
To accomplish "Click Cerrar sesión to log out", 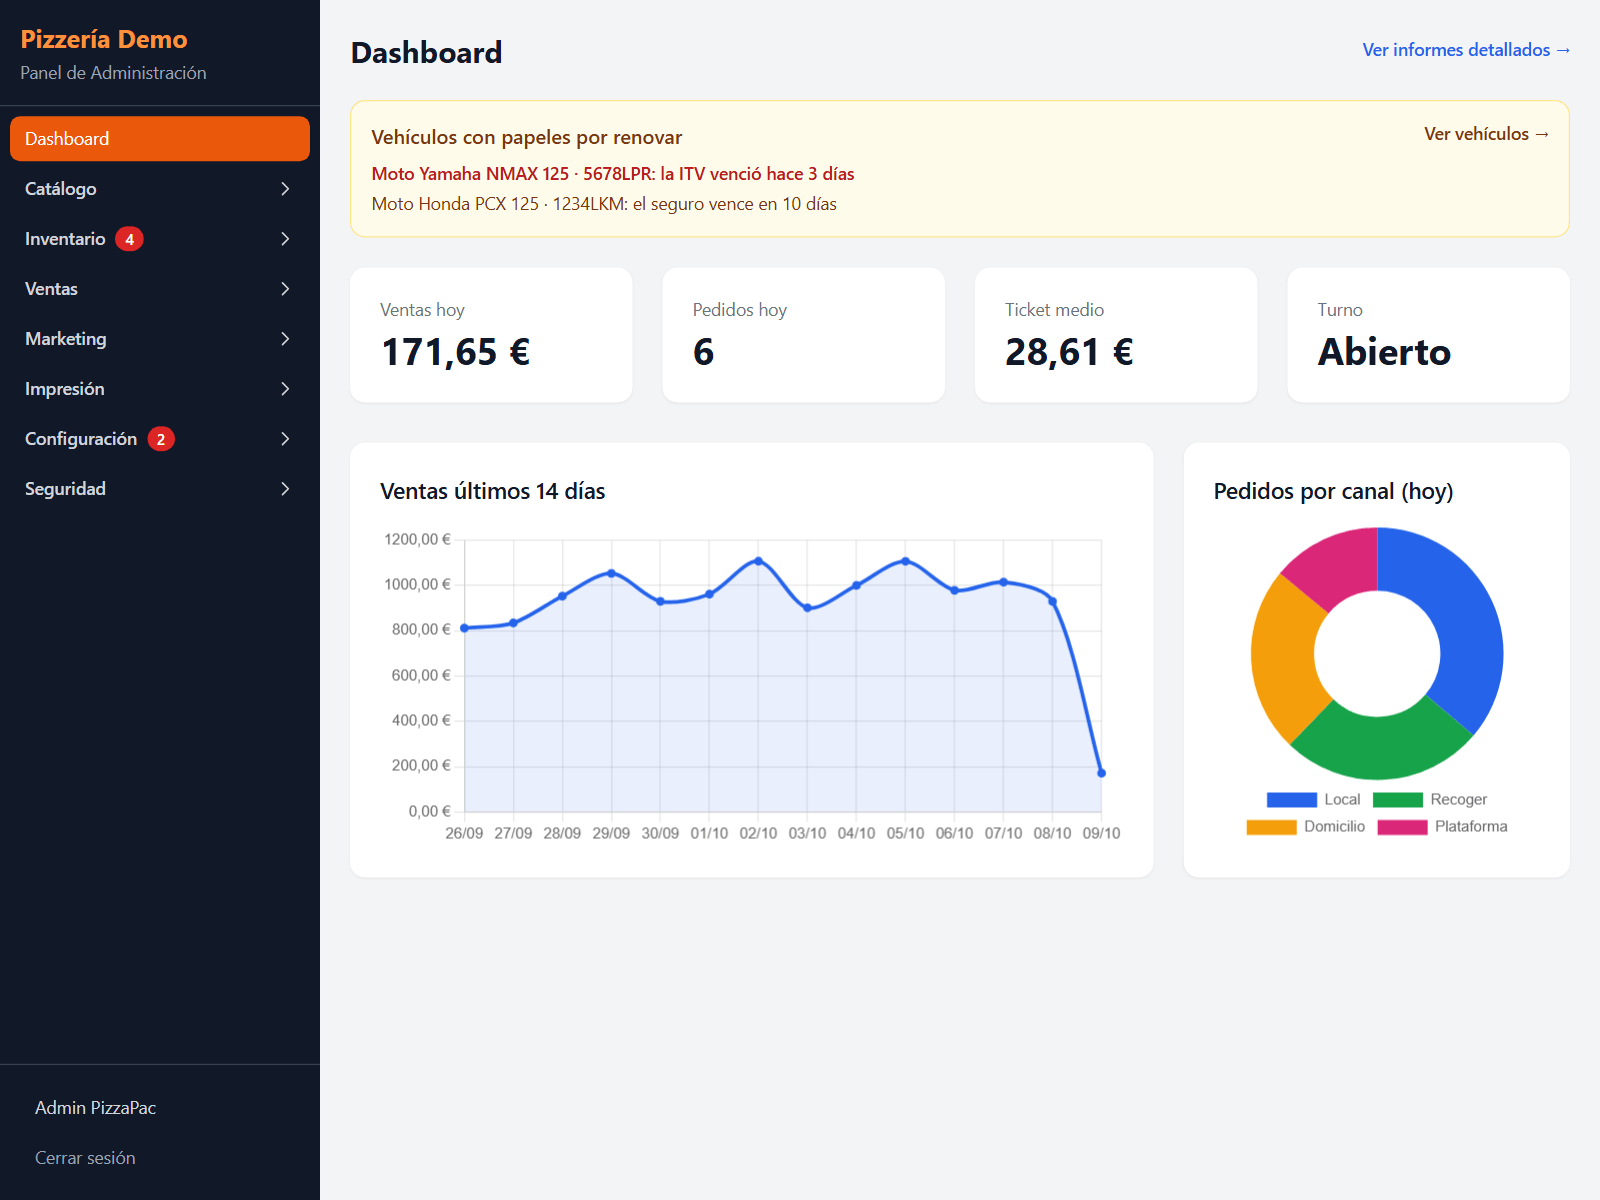I will click(x=85, y=1158).
